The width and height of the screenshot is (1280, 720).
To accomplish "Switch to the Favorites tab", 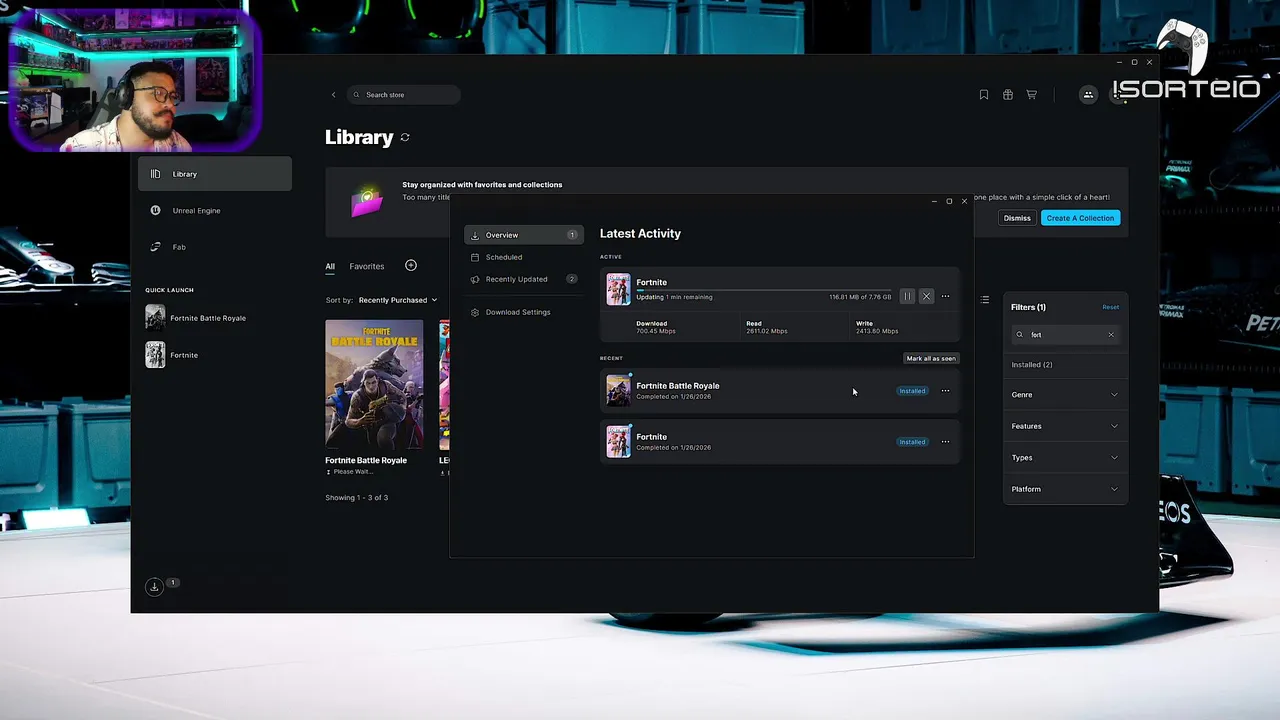I will [367, 266].
